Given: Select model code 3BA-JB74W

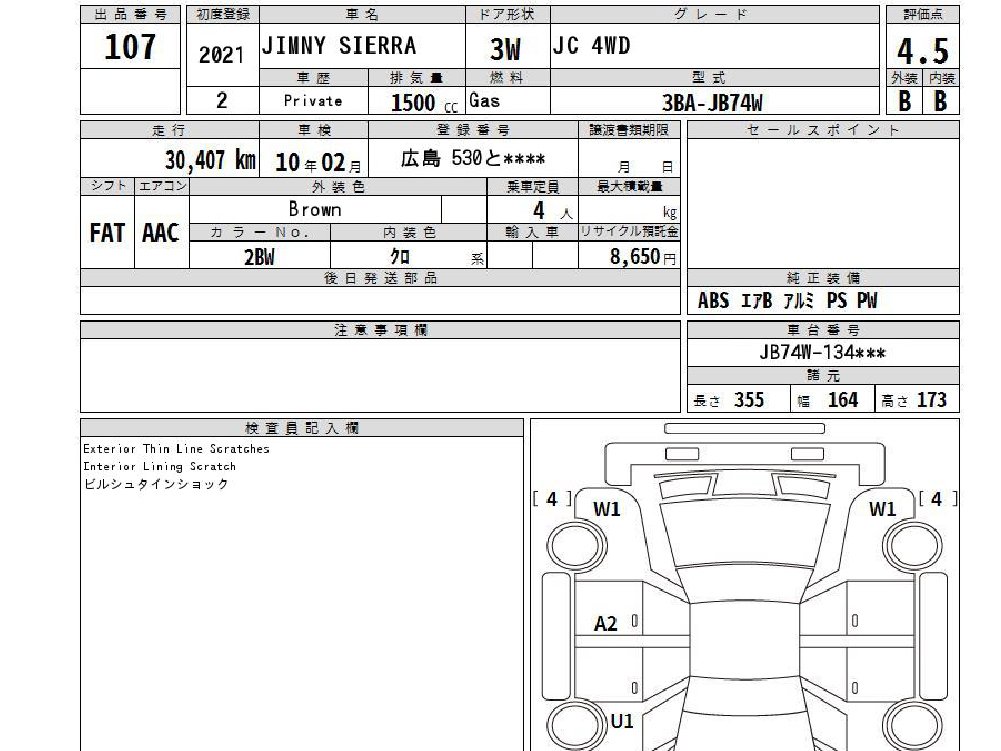Looking at the screenshot, I should point(712,103).
